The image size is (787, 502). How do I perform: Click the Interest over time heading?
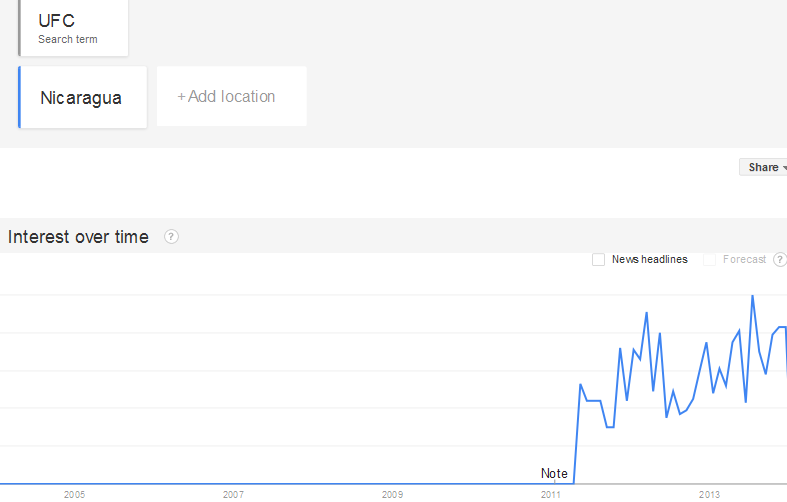[78, 237]
